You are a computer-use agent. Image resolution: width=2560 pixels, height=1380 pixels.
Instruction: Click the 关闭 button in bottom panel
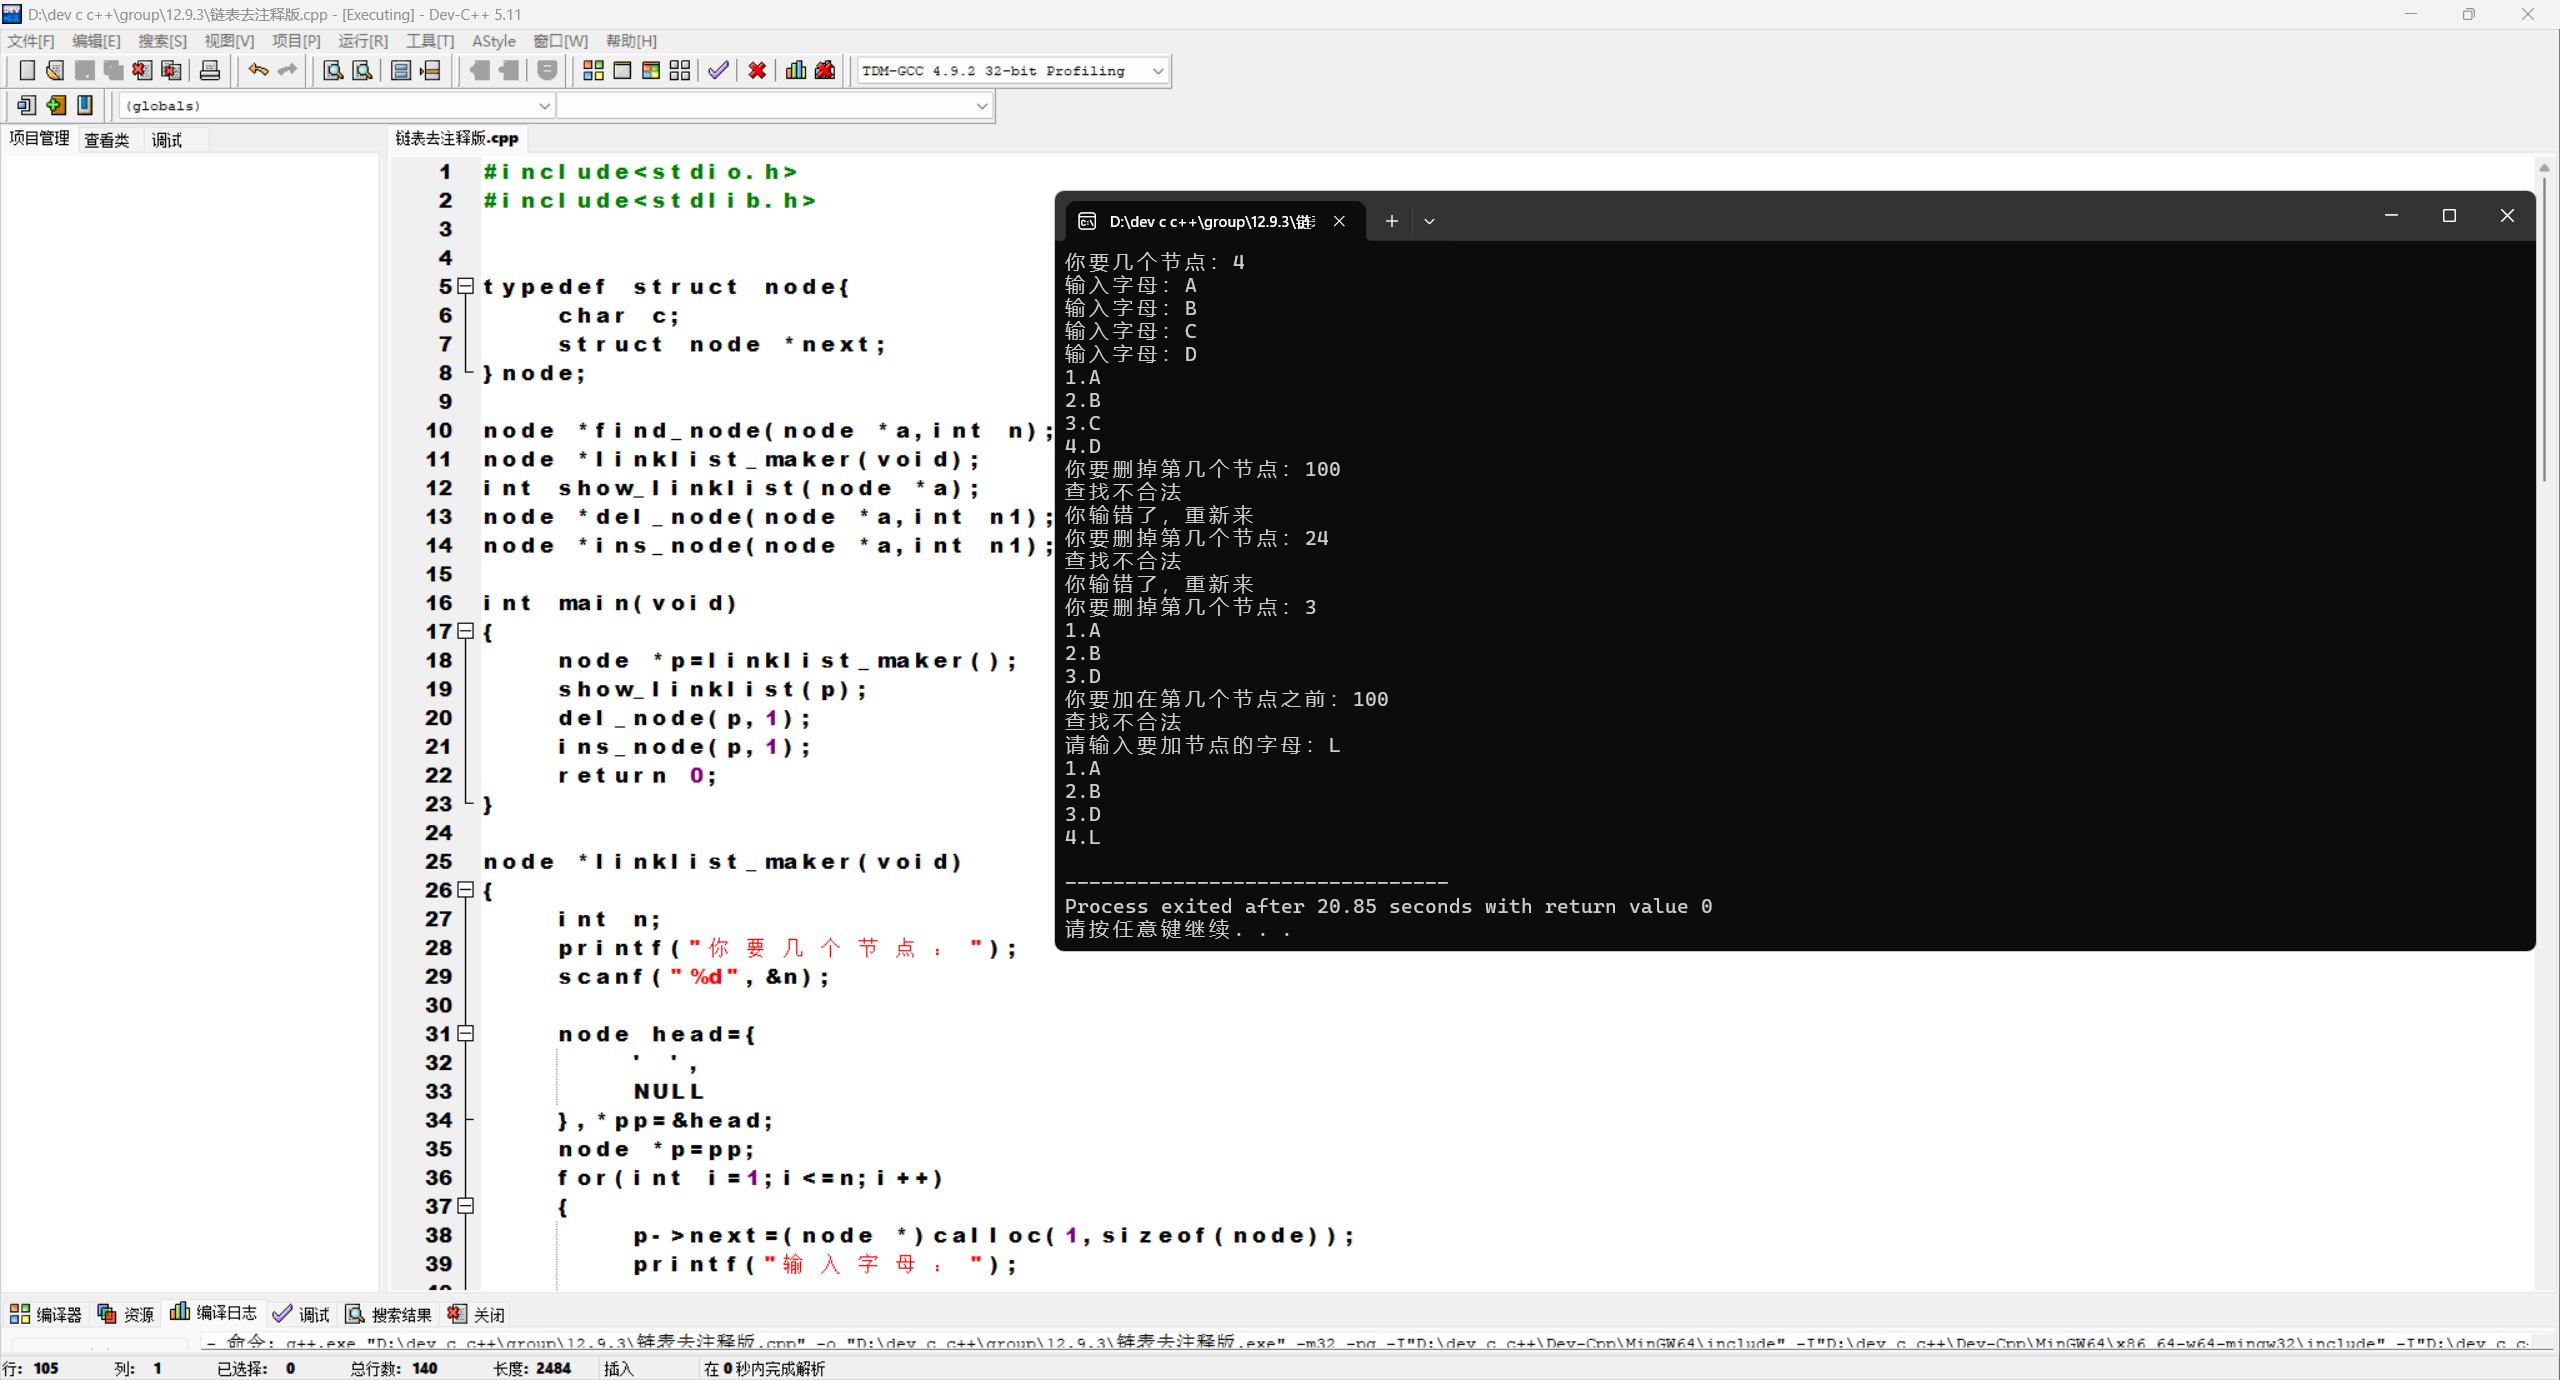click(477, 1314)
